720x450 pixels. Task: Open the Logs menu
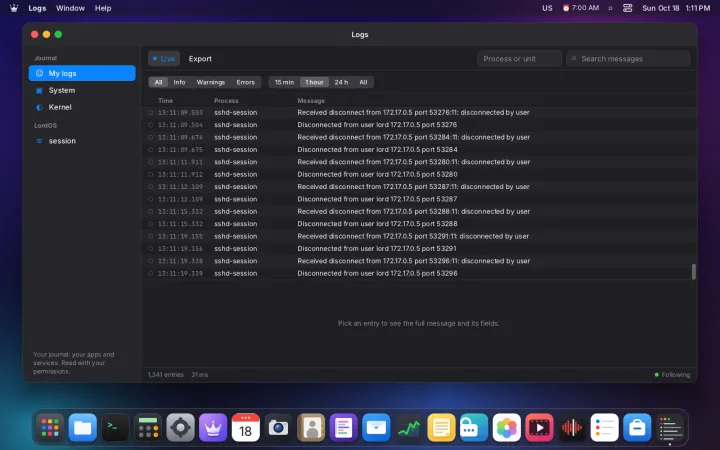[37, 8]
